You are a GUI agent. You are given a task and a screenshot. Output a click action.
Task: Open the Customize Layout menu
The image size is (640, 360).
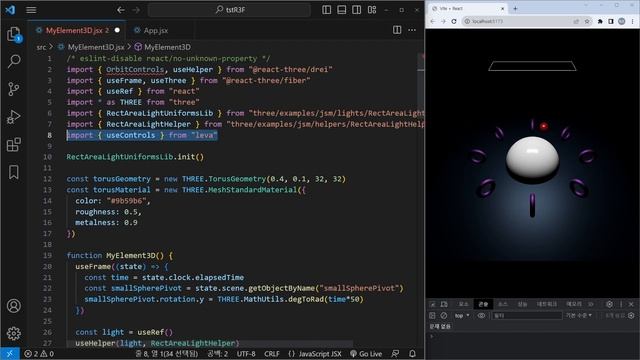372,10
